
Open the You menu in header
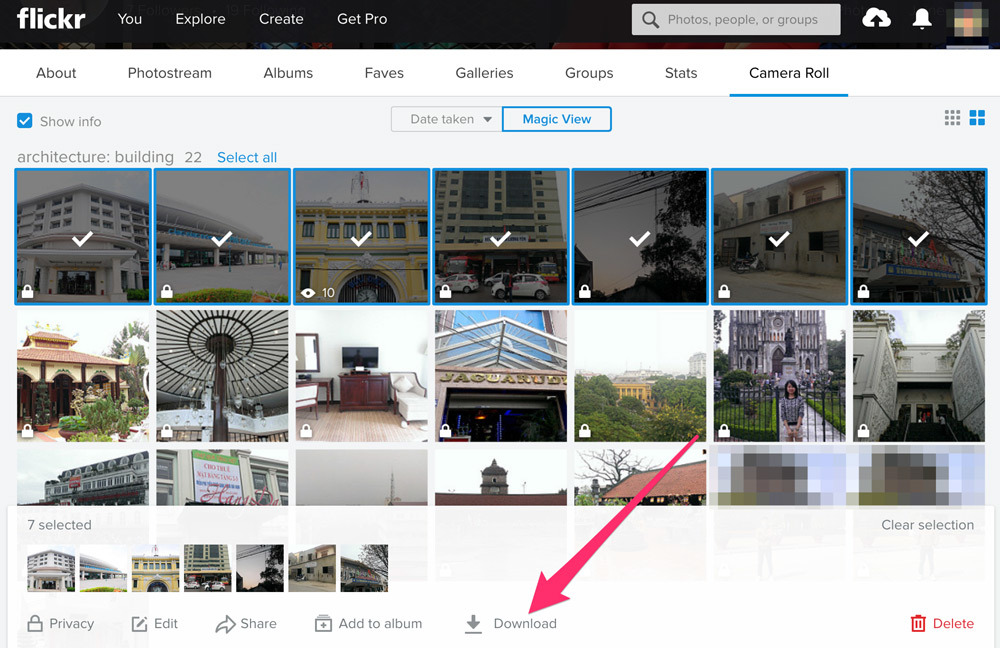[130, 19]
